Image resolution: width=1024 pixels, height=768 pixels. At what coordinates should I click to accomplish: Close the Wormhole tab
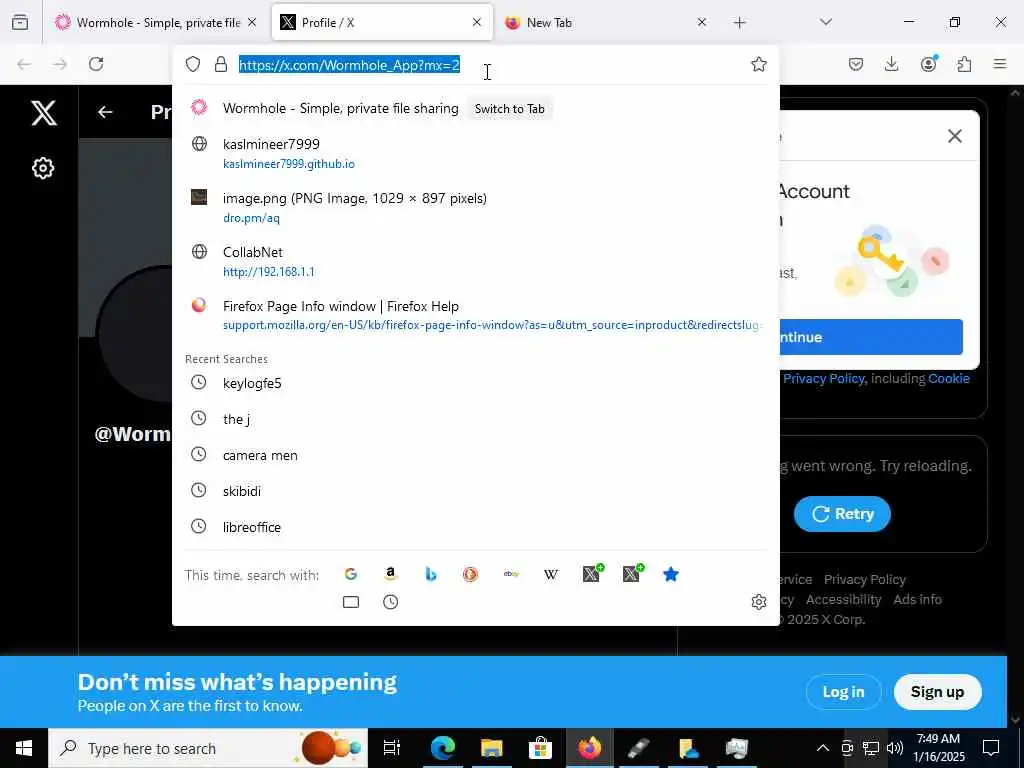point(252,22)
